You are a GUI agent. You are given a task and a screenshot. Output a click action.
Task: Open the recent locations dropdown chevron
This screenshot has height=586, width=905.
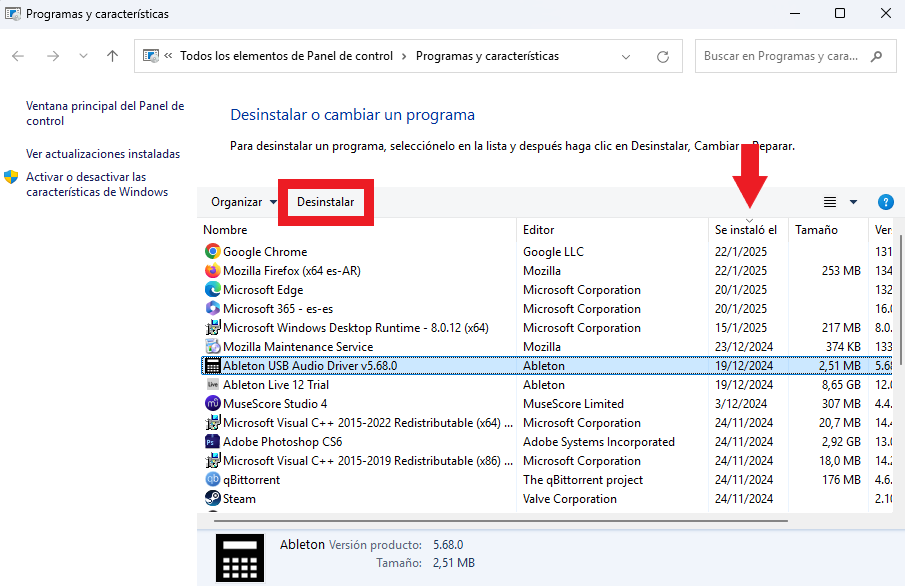[x=84, y=56]
